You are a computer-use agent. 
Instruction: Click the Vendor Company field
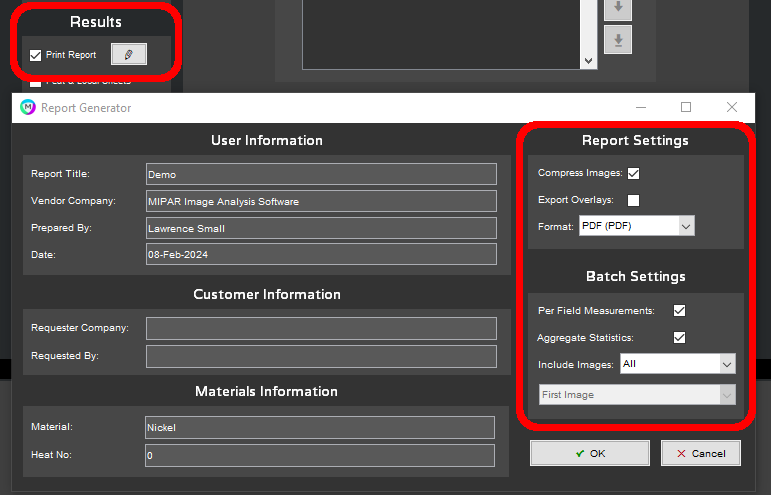(321, 201)
